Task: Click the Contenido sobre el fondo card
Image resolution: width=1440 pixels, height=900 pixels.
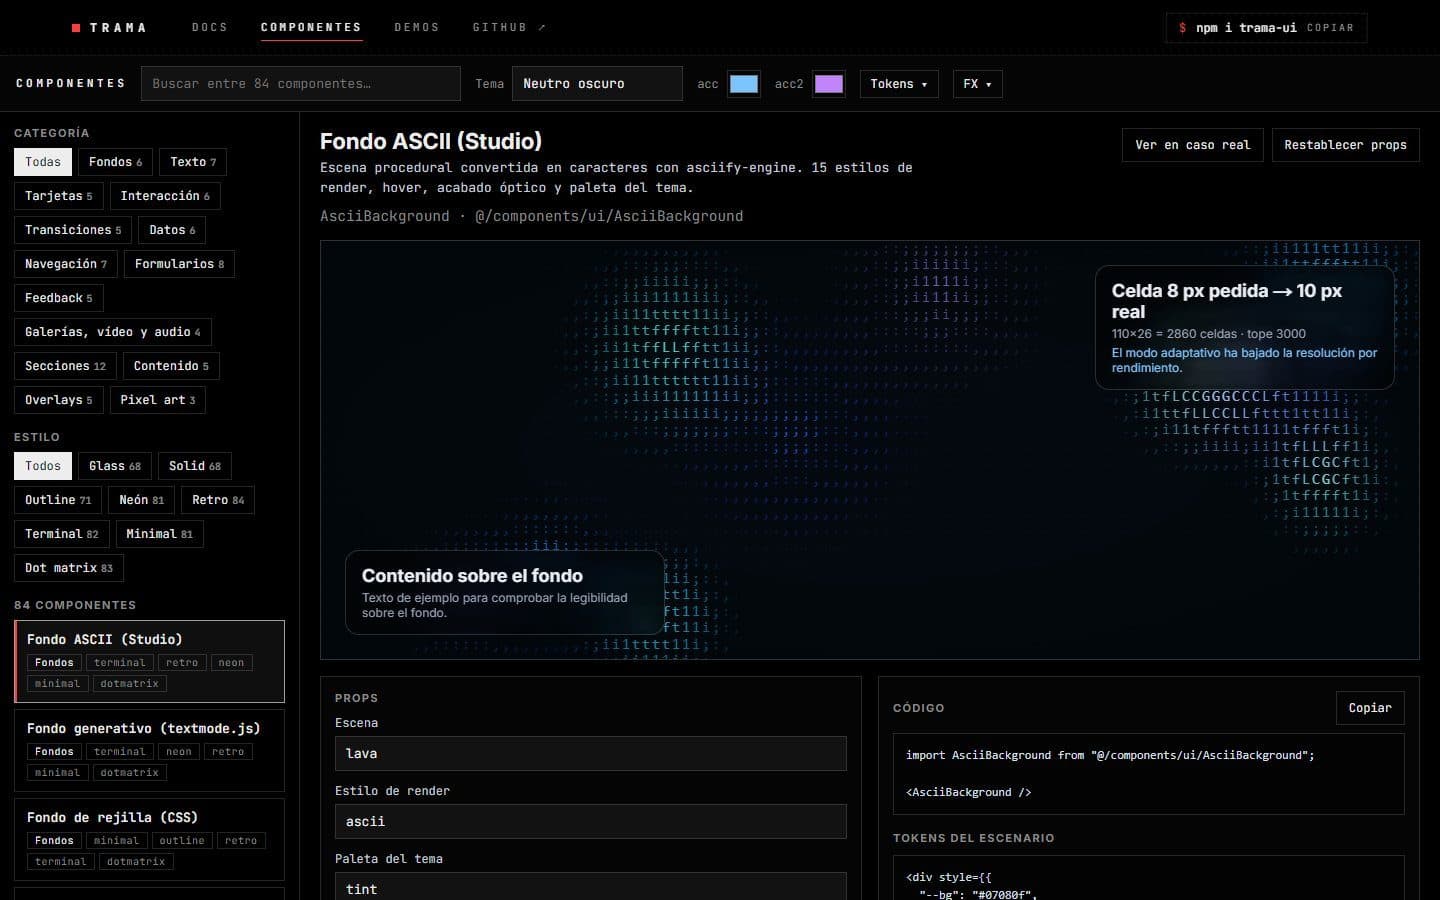Action: click(x=505, y=593)
